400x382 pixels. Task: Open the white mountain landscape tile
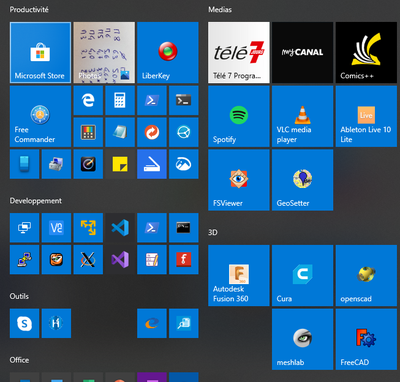tap(184, 164)
